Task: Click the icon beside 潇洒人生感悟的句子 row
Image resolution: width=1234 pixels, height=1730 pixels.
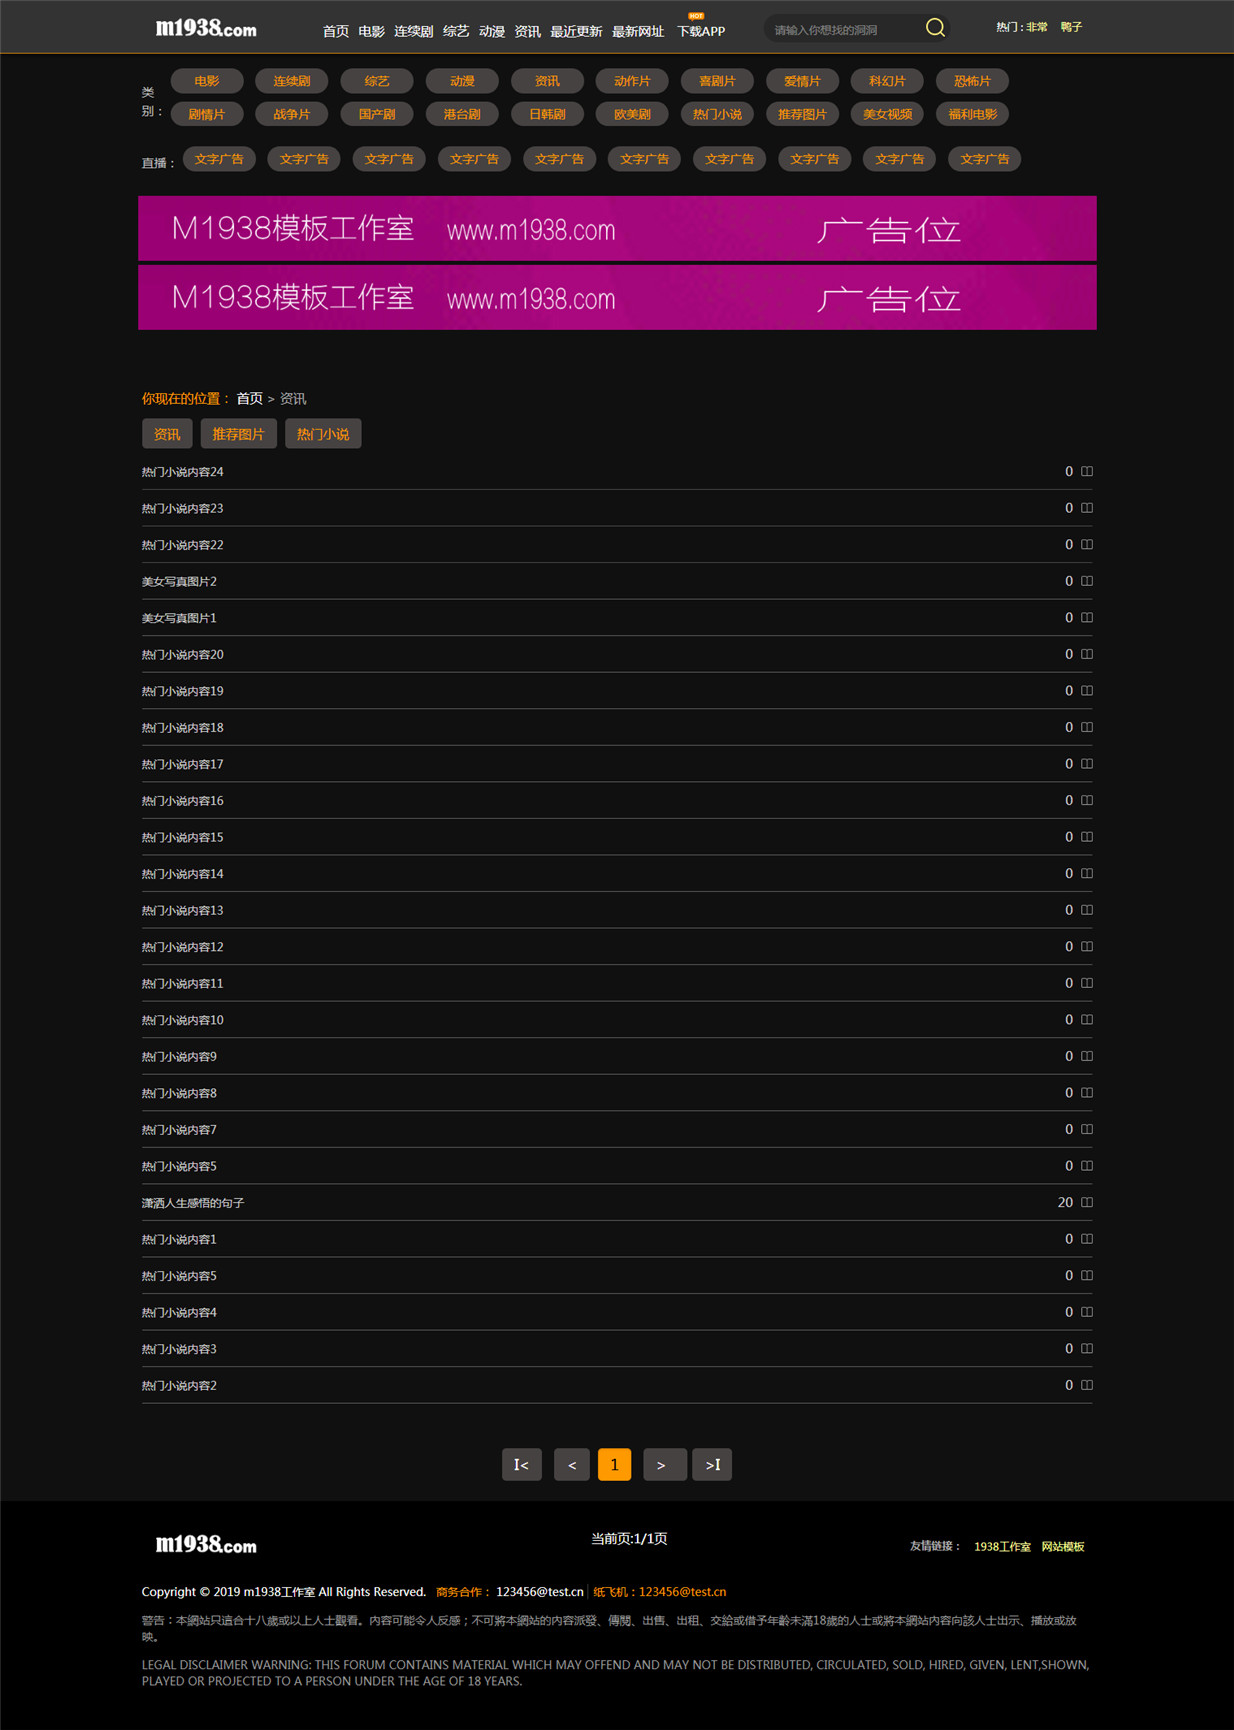Action: tap(1087, 1202)
